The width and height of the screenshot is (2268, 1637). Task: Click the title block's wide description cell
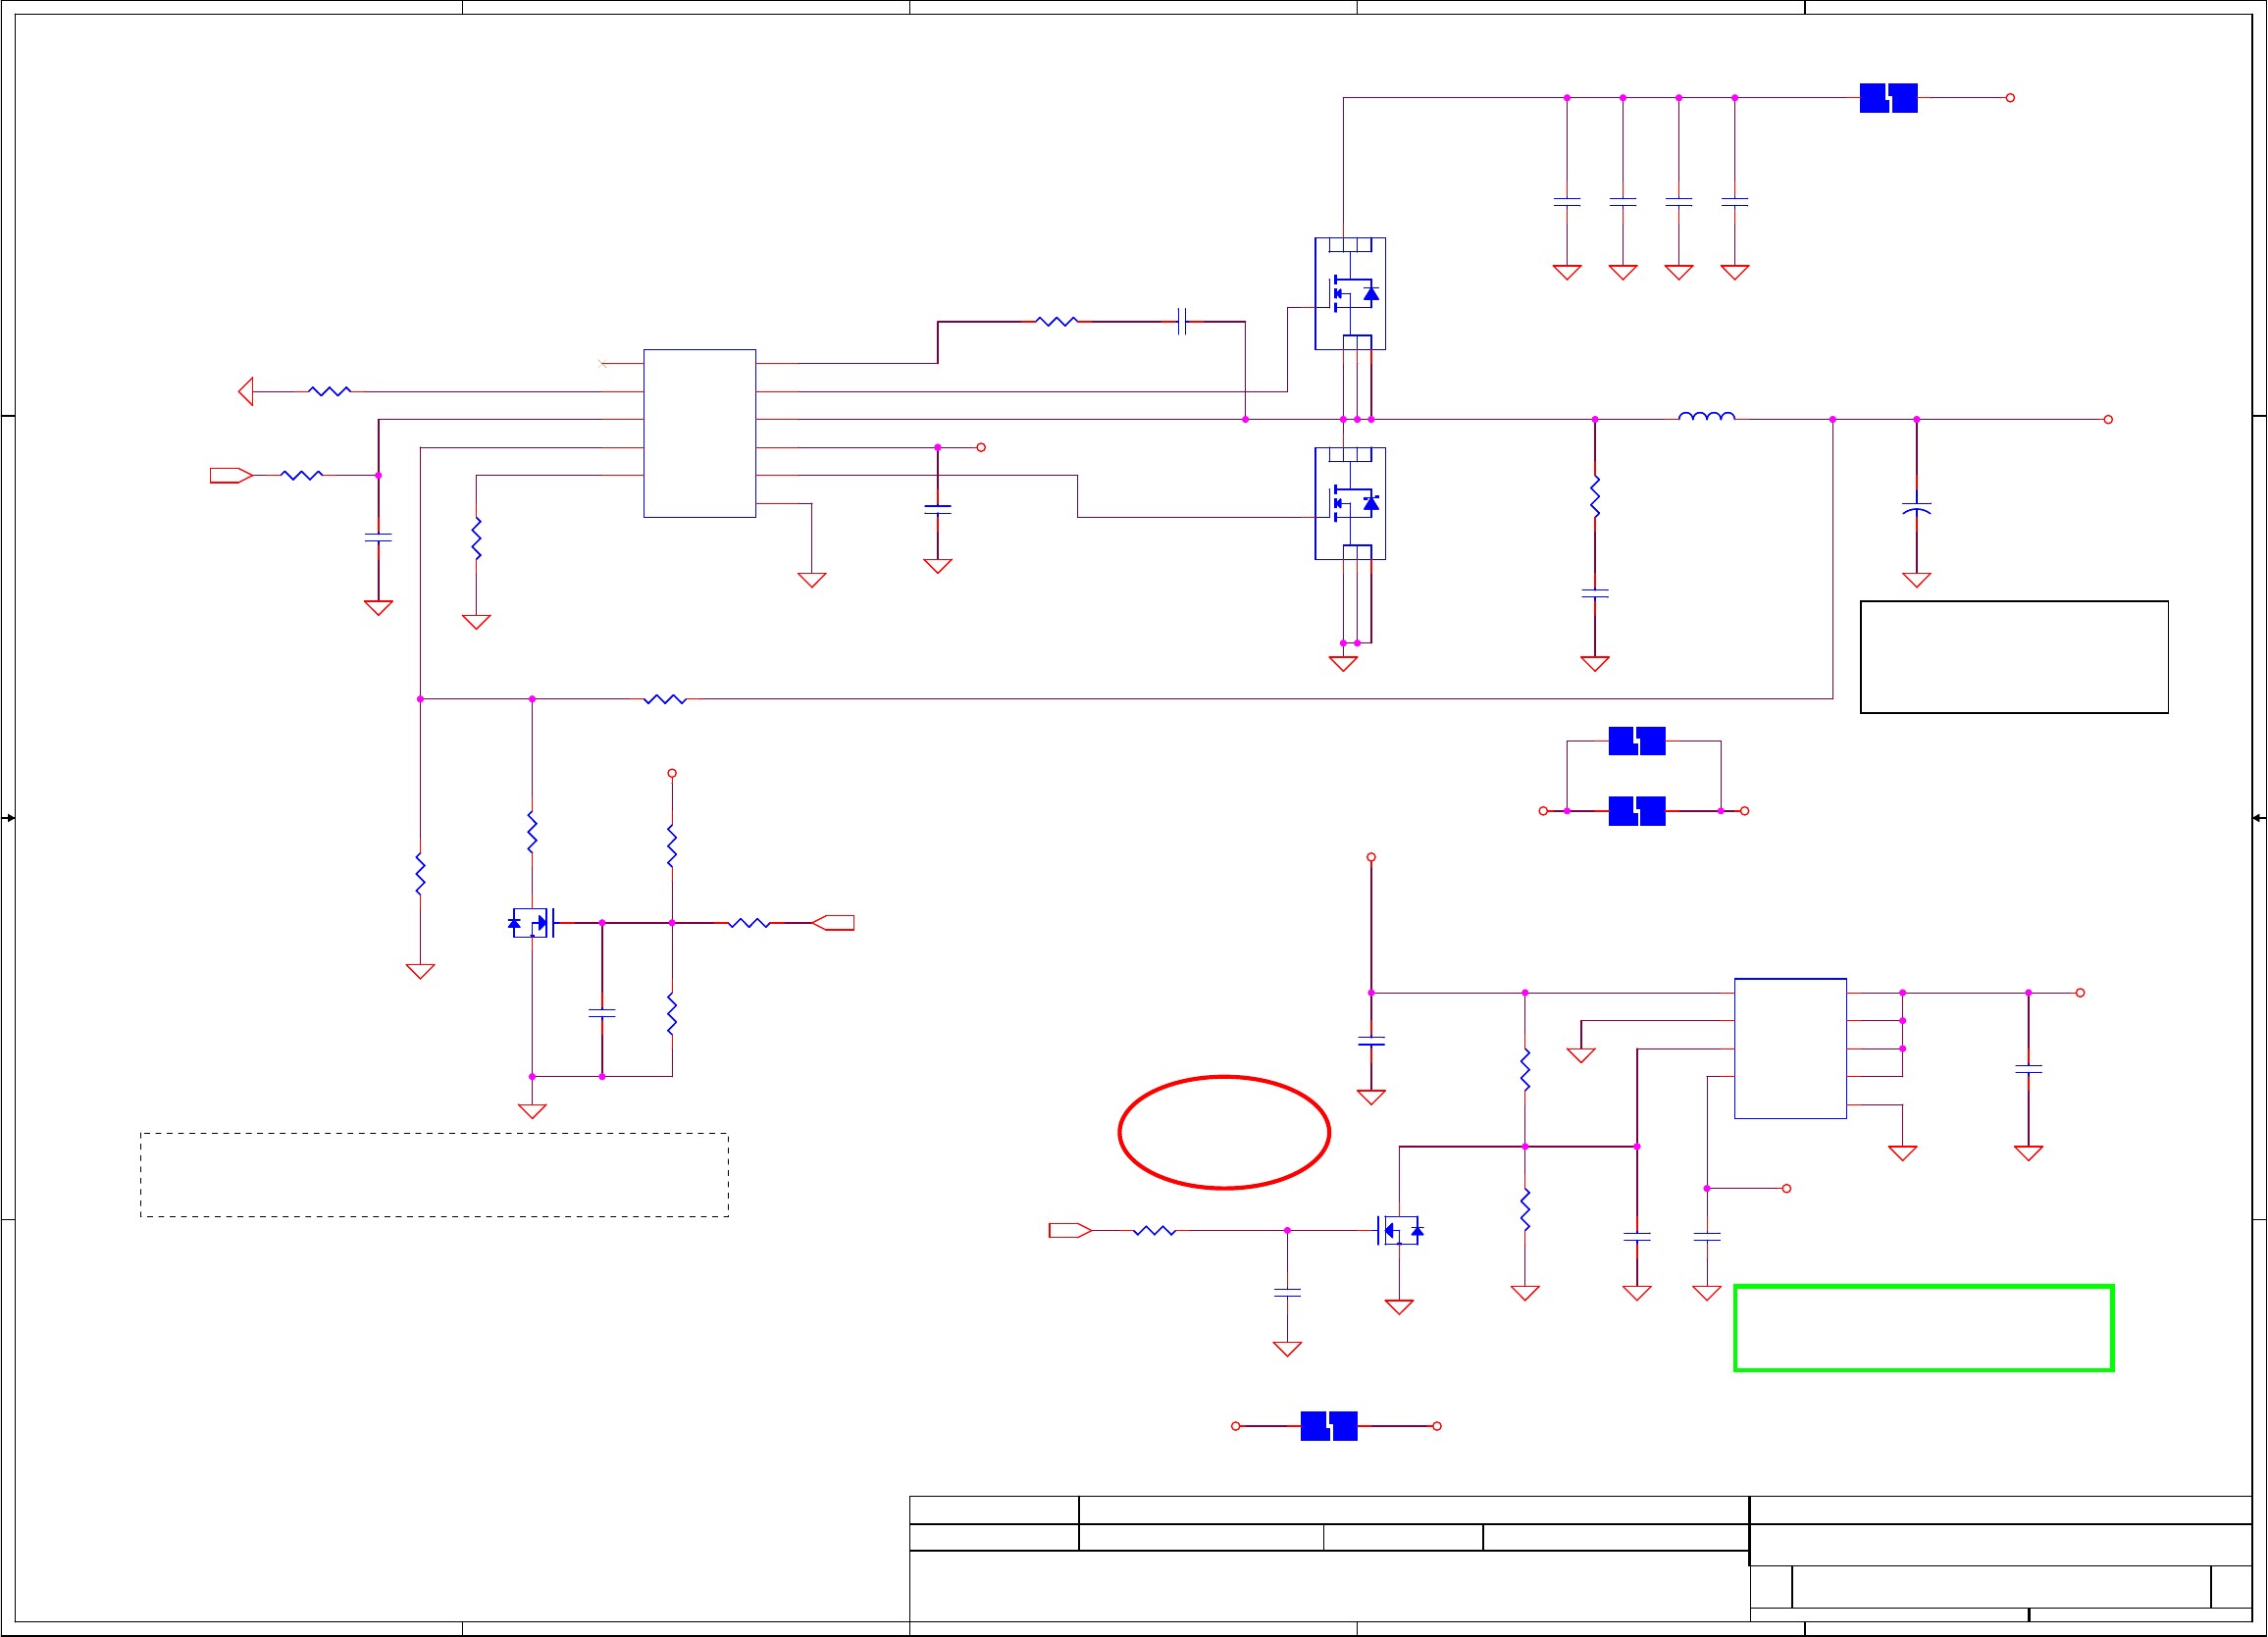click(x=1329, y=1586)
